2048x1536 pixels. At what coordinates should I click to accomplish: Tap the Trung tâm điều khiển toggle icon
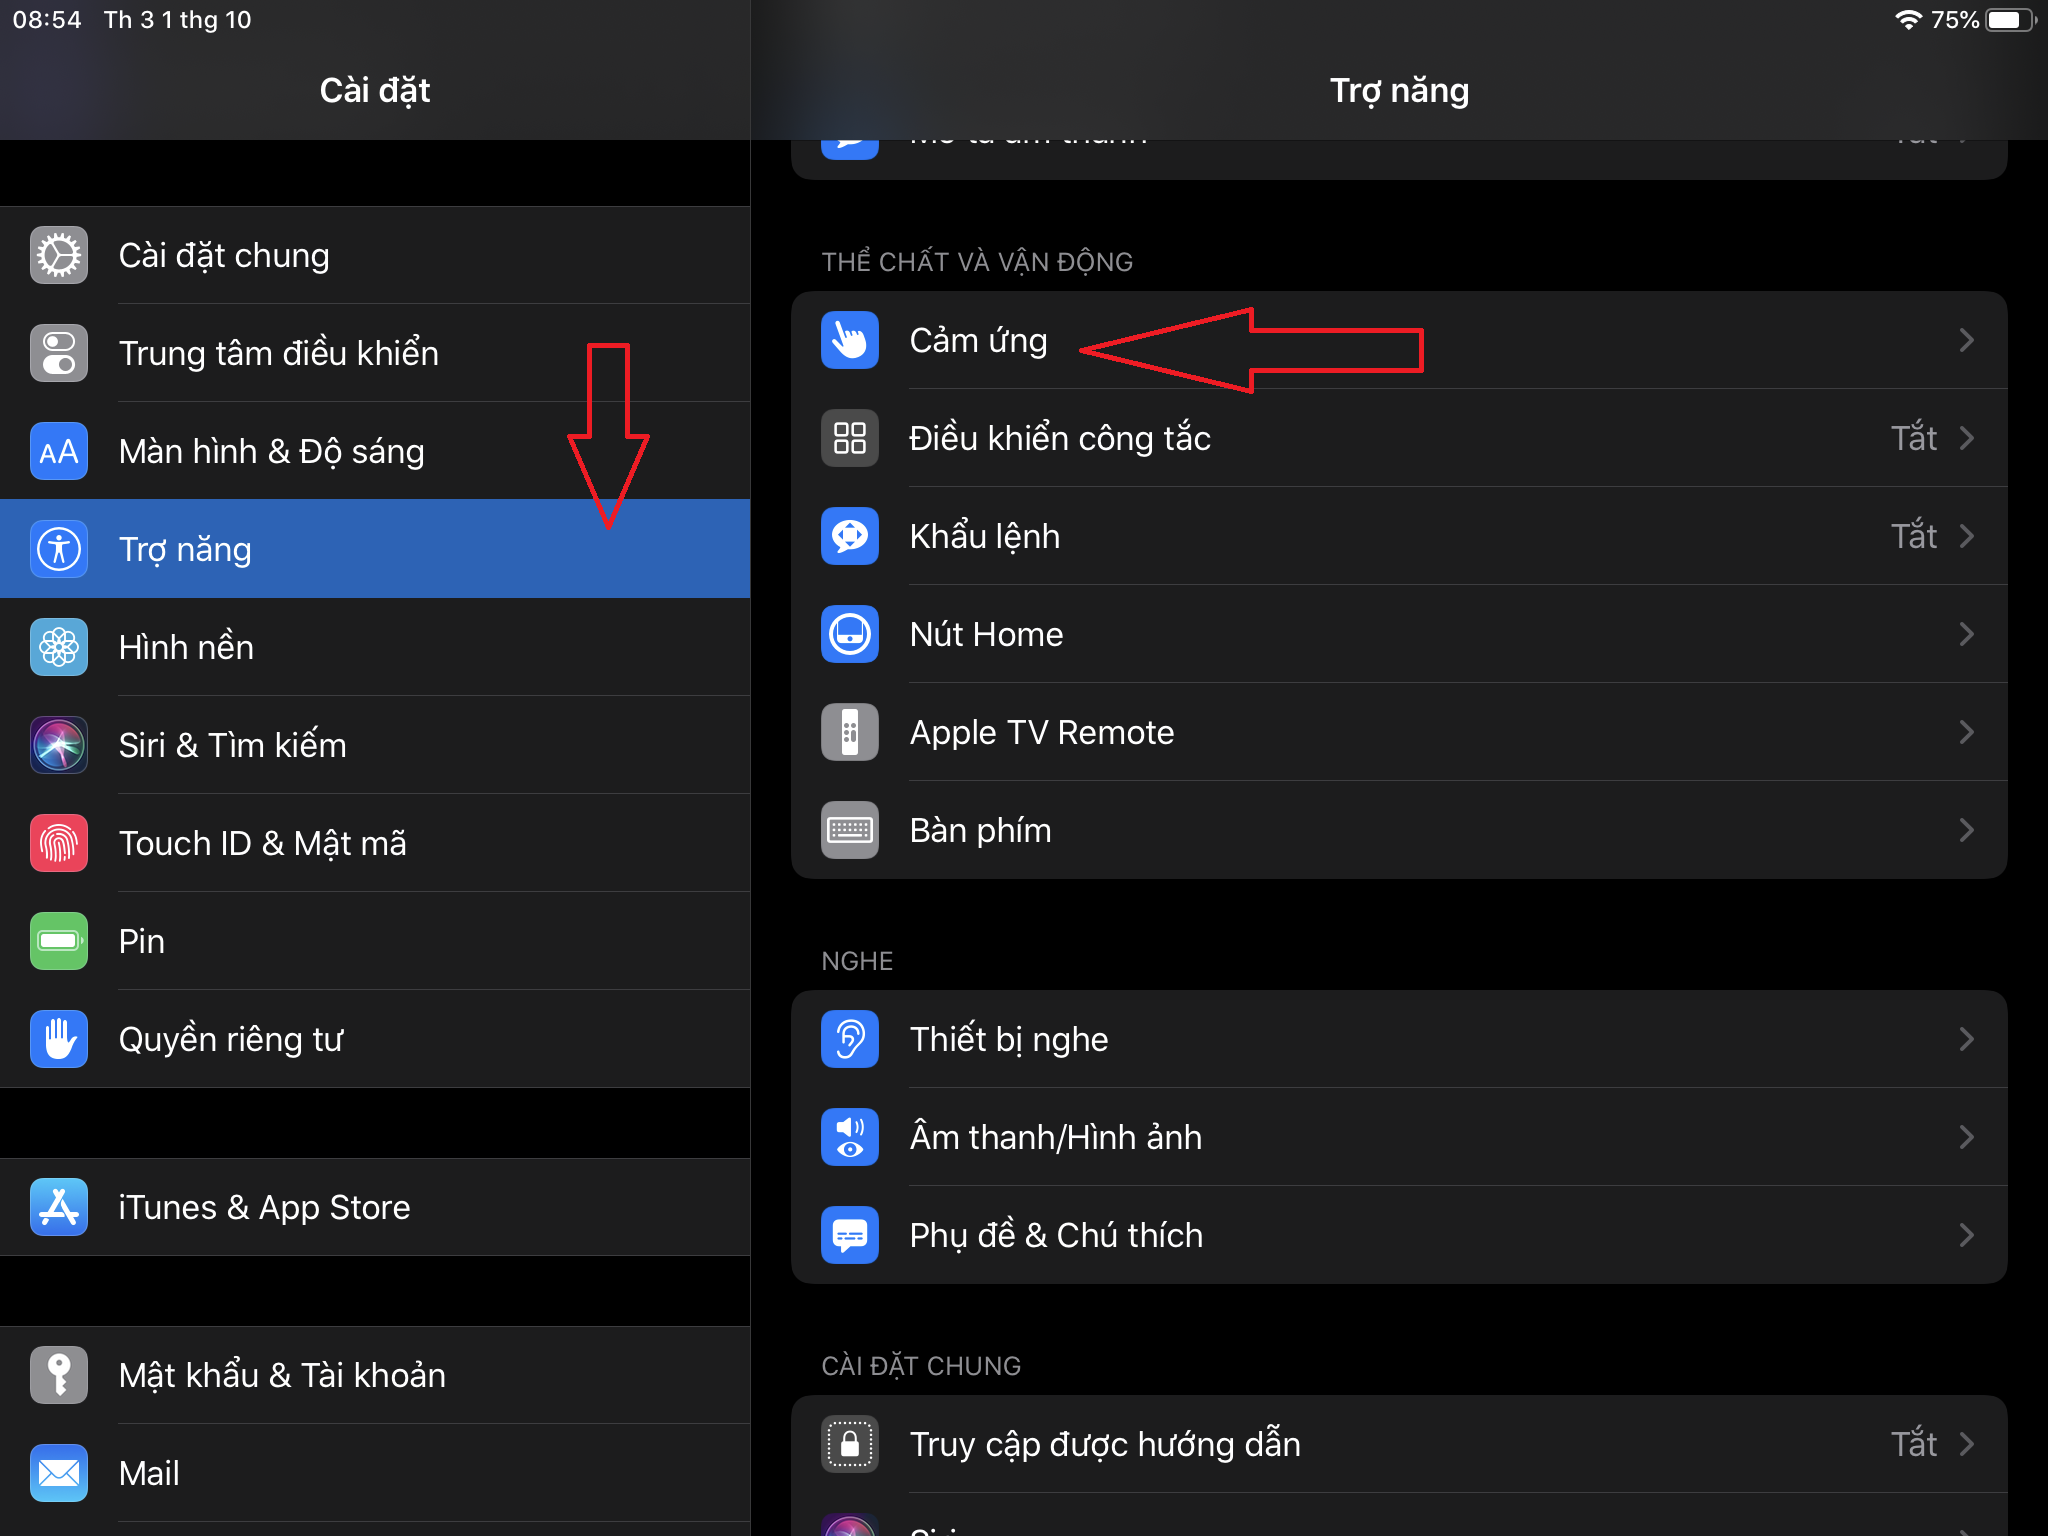coord(59,354)
